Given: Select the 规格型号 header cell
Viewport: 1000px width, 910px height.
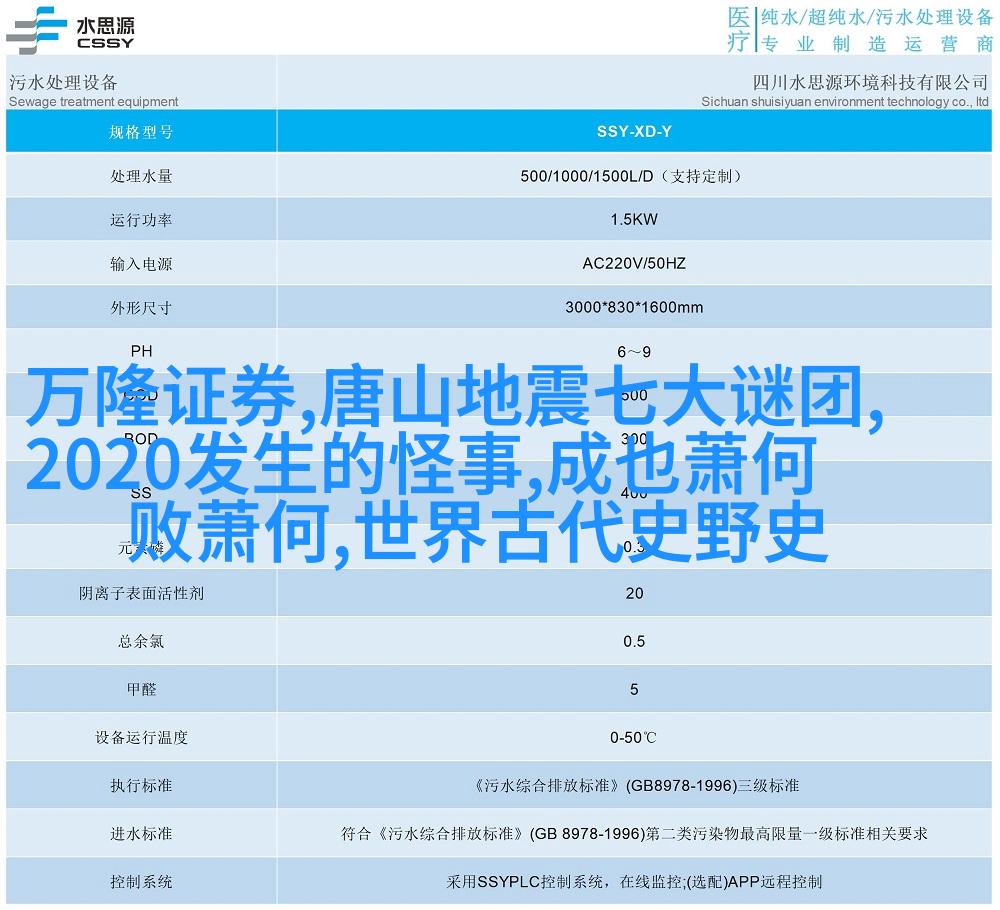Looking at the screenshot, I should click(141, 132).
